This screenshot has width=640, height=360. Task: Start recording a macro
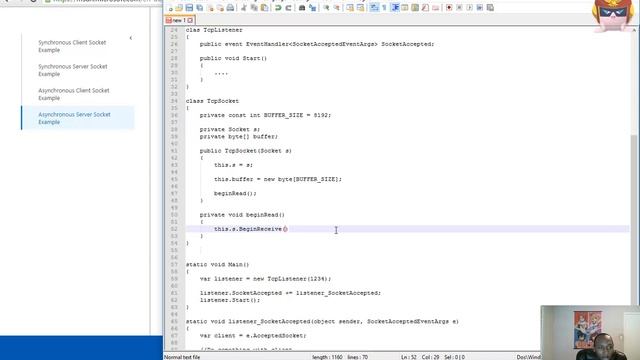click(449, 8)
